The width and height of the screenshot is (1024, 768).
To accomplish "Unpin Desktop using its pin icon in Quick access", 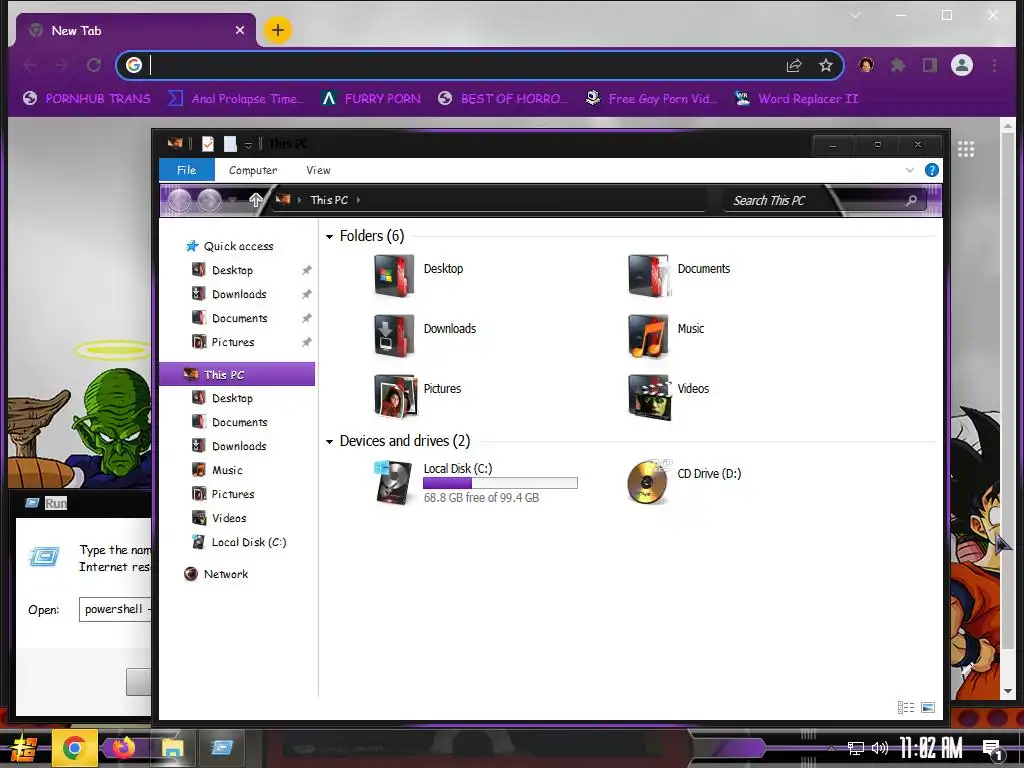I will pos(306,270).
